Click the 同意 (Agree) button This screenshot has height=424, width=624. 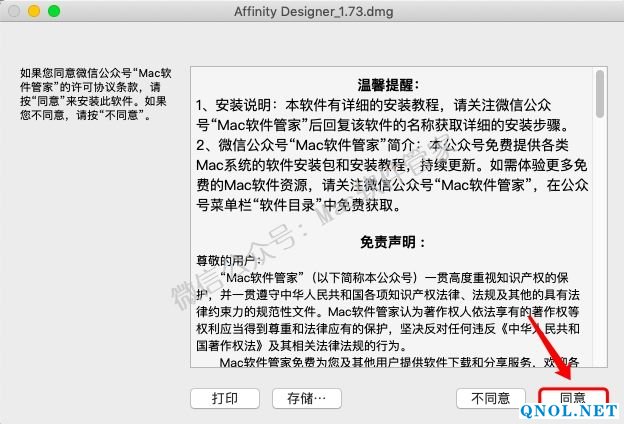click(572, 397)
